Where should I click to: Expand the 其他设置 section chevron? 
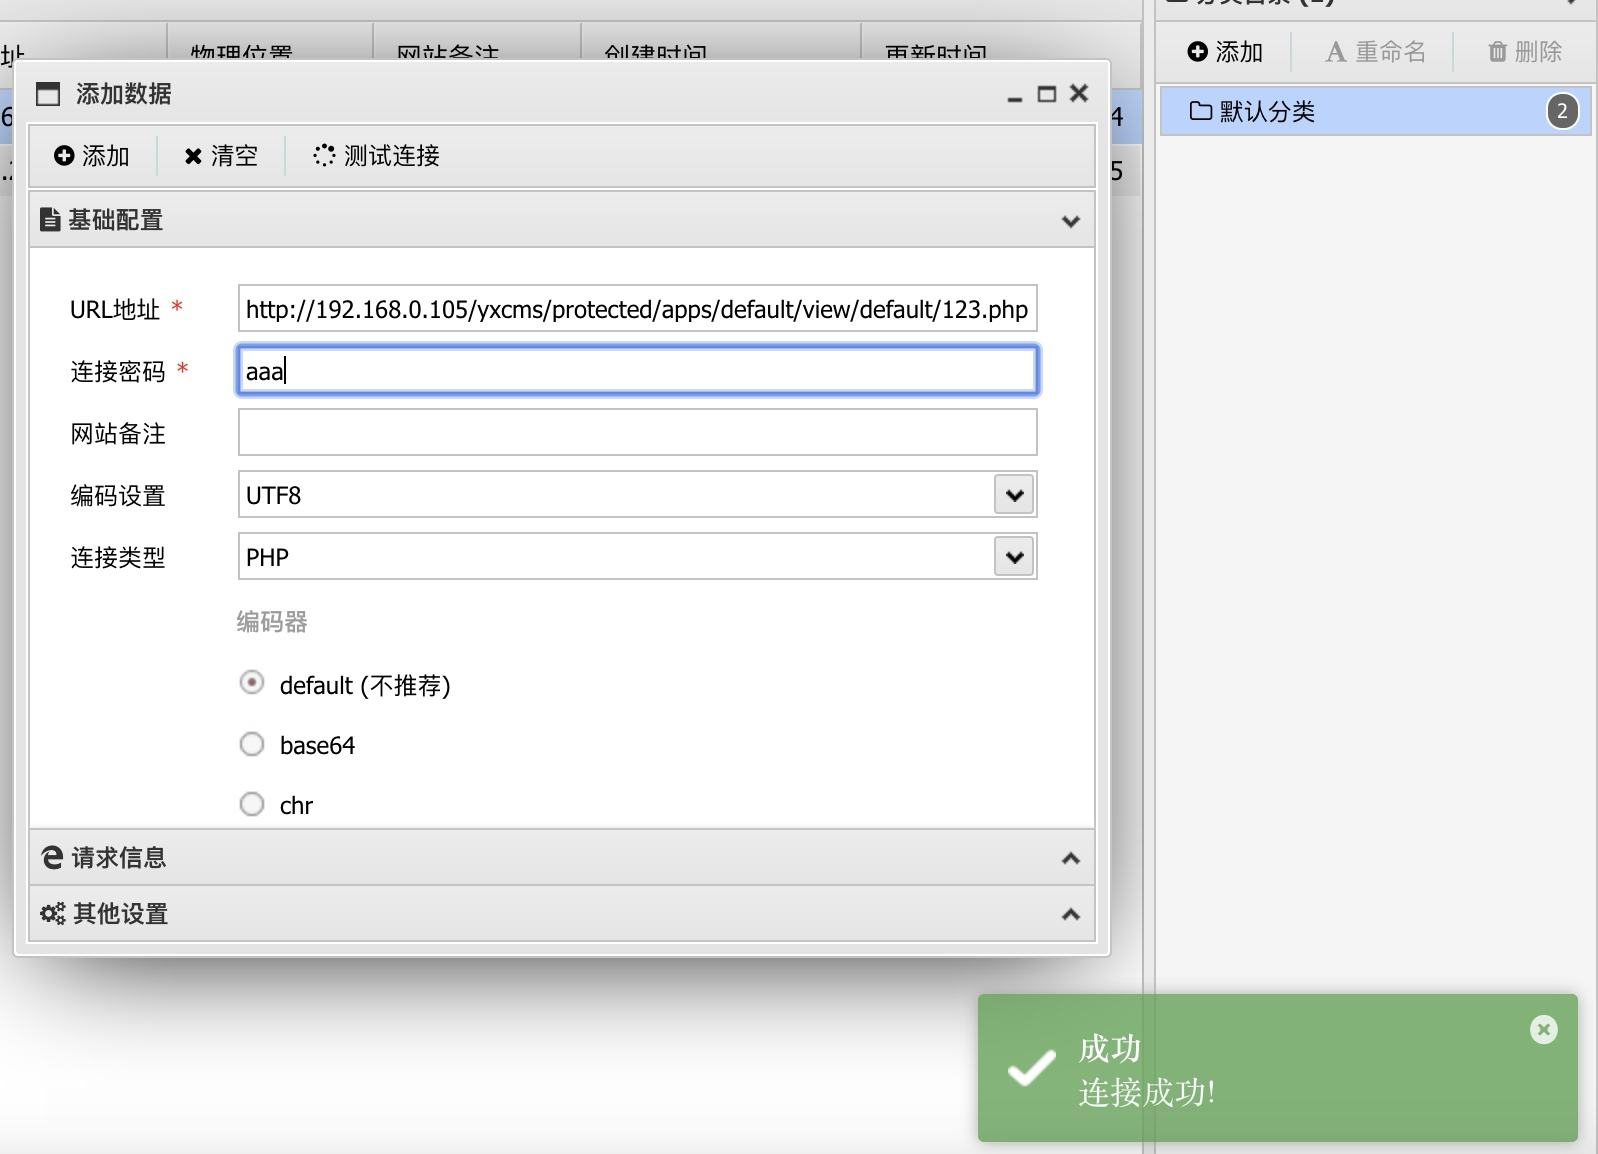(1071, 914)
